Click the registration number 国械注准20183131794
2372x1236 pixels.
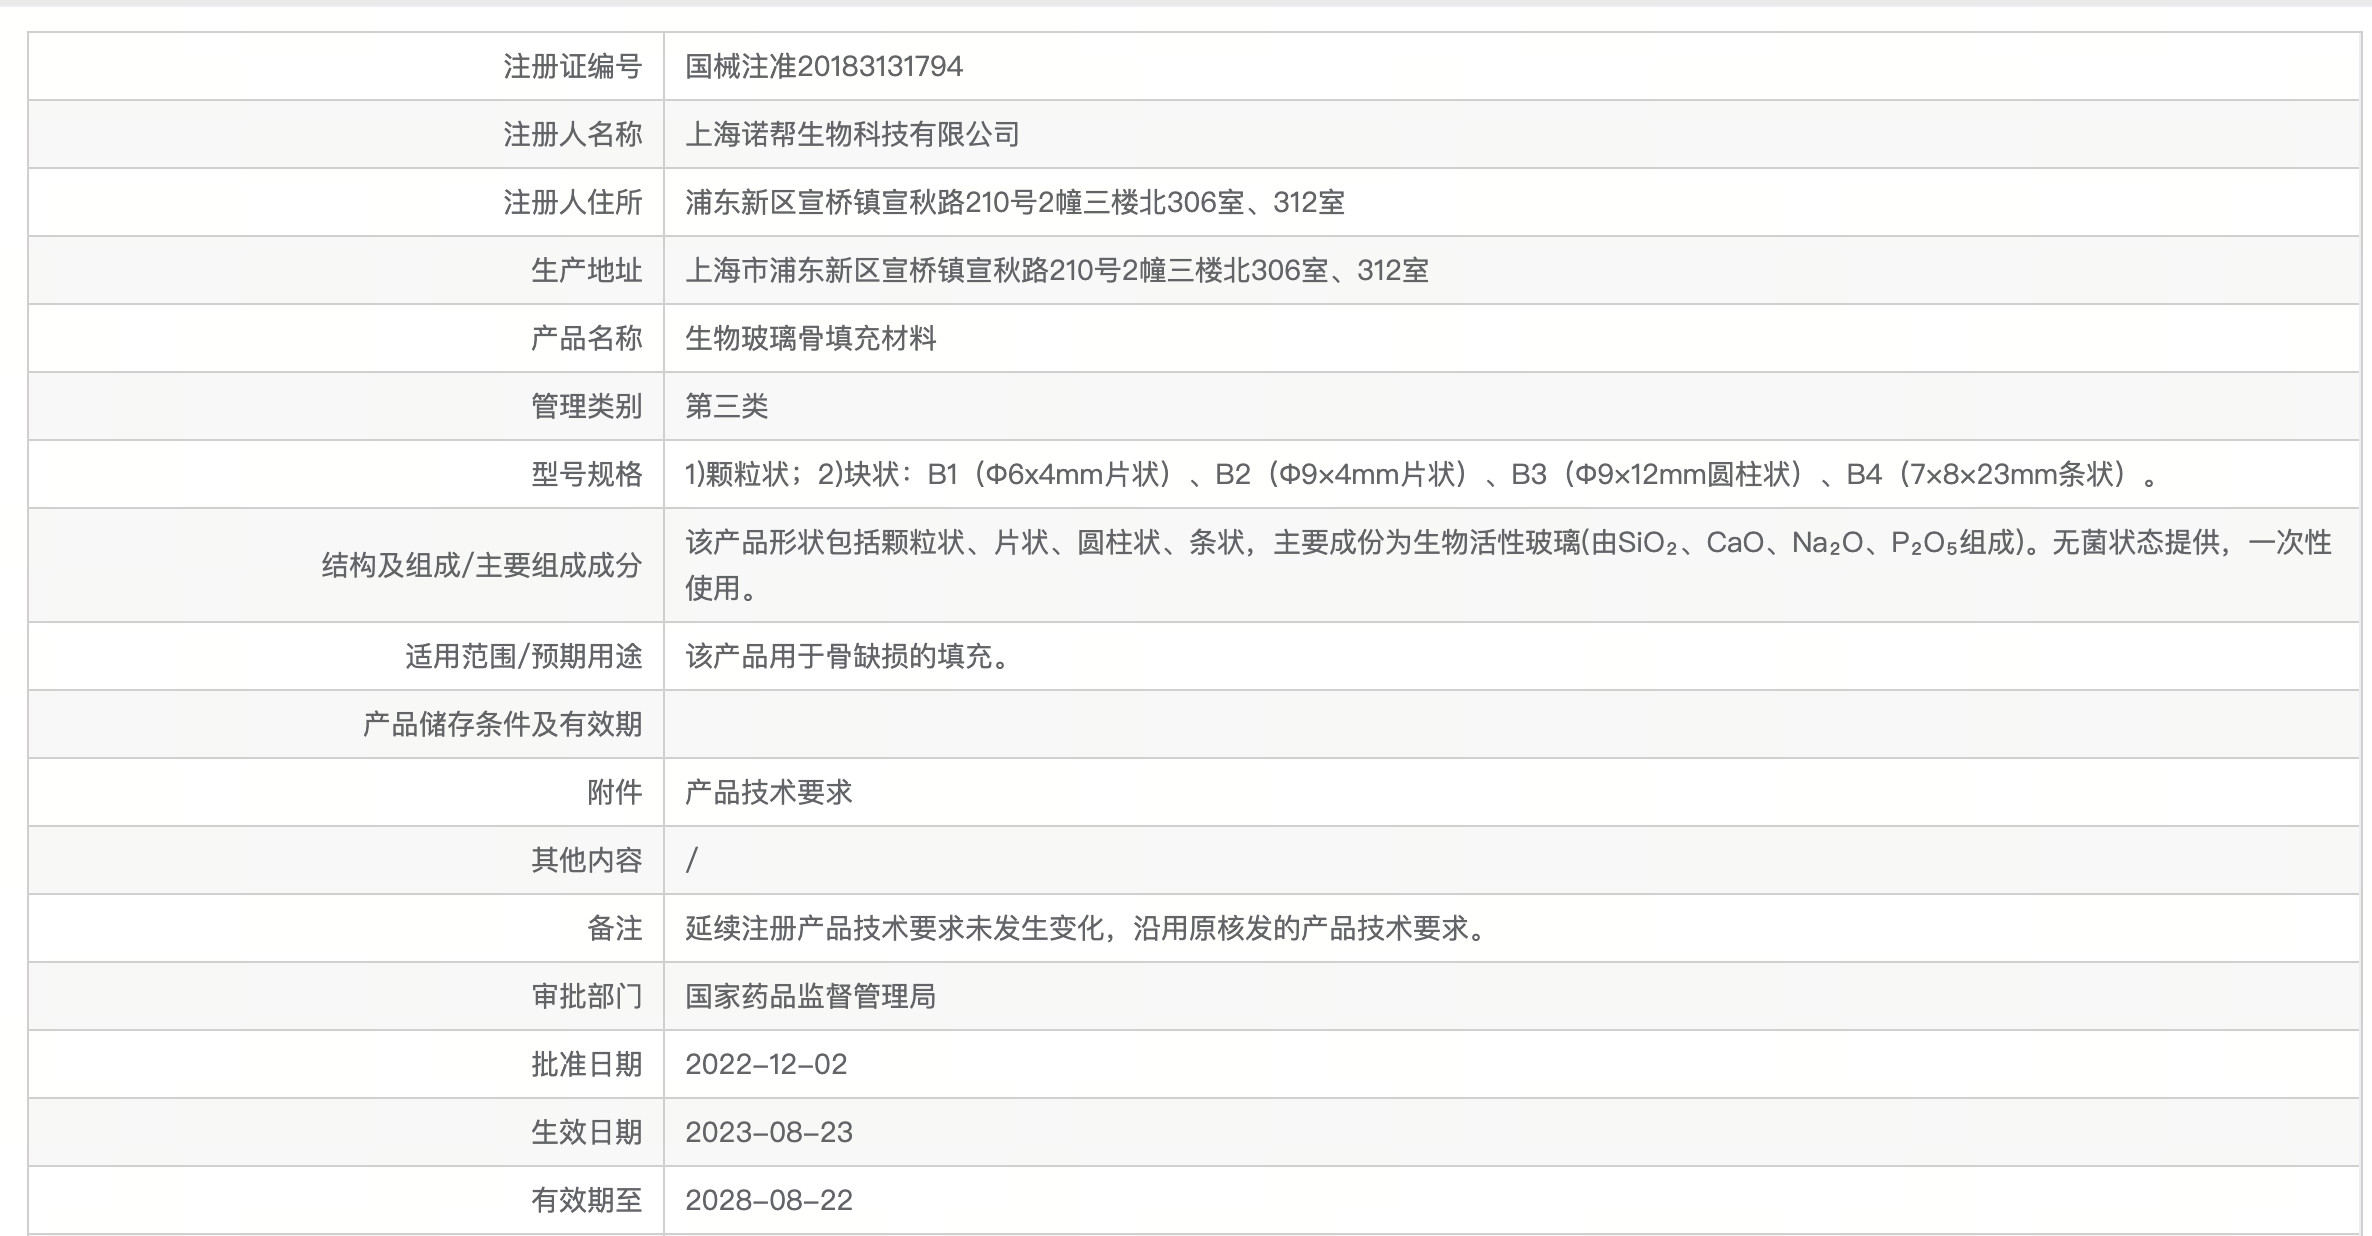pyautogui.click(x=824, y=67)
